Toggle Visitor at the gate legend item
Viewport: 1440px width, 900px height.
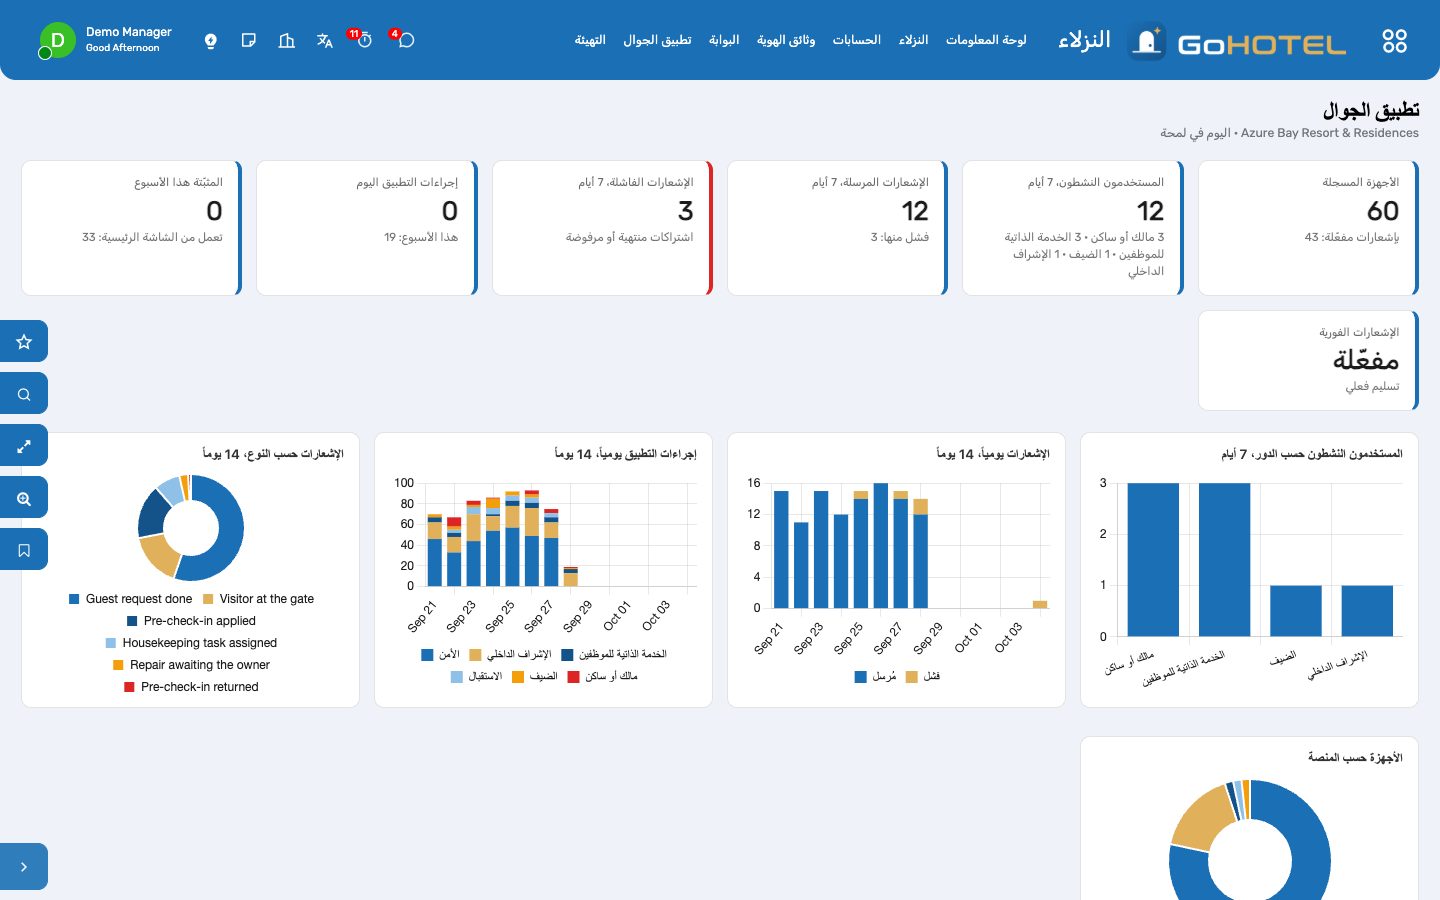258,599
